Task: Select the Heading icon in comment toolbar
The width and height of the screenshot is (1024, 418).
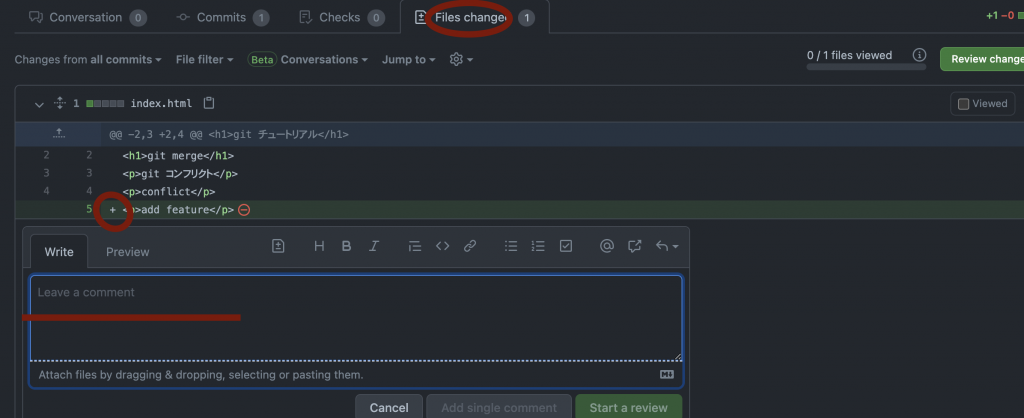Action: (319, 246)
